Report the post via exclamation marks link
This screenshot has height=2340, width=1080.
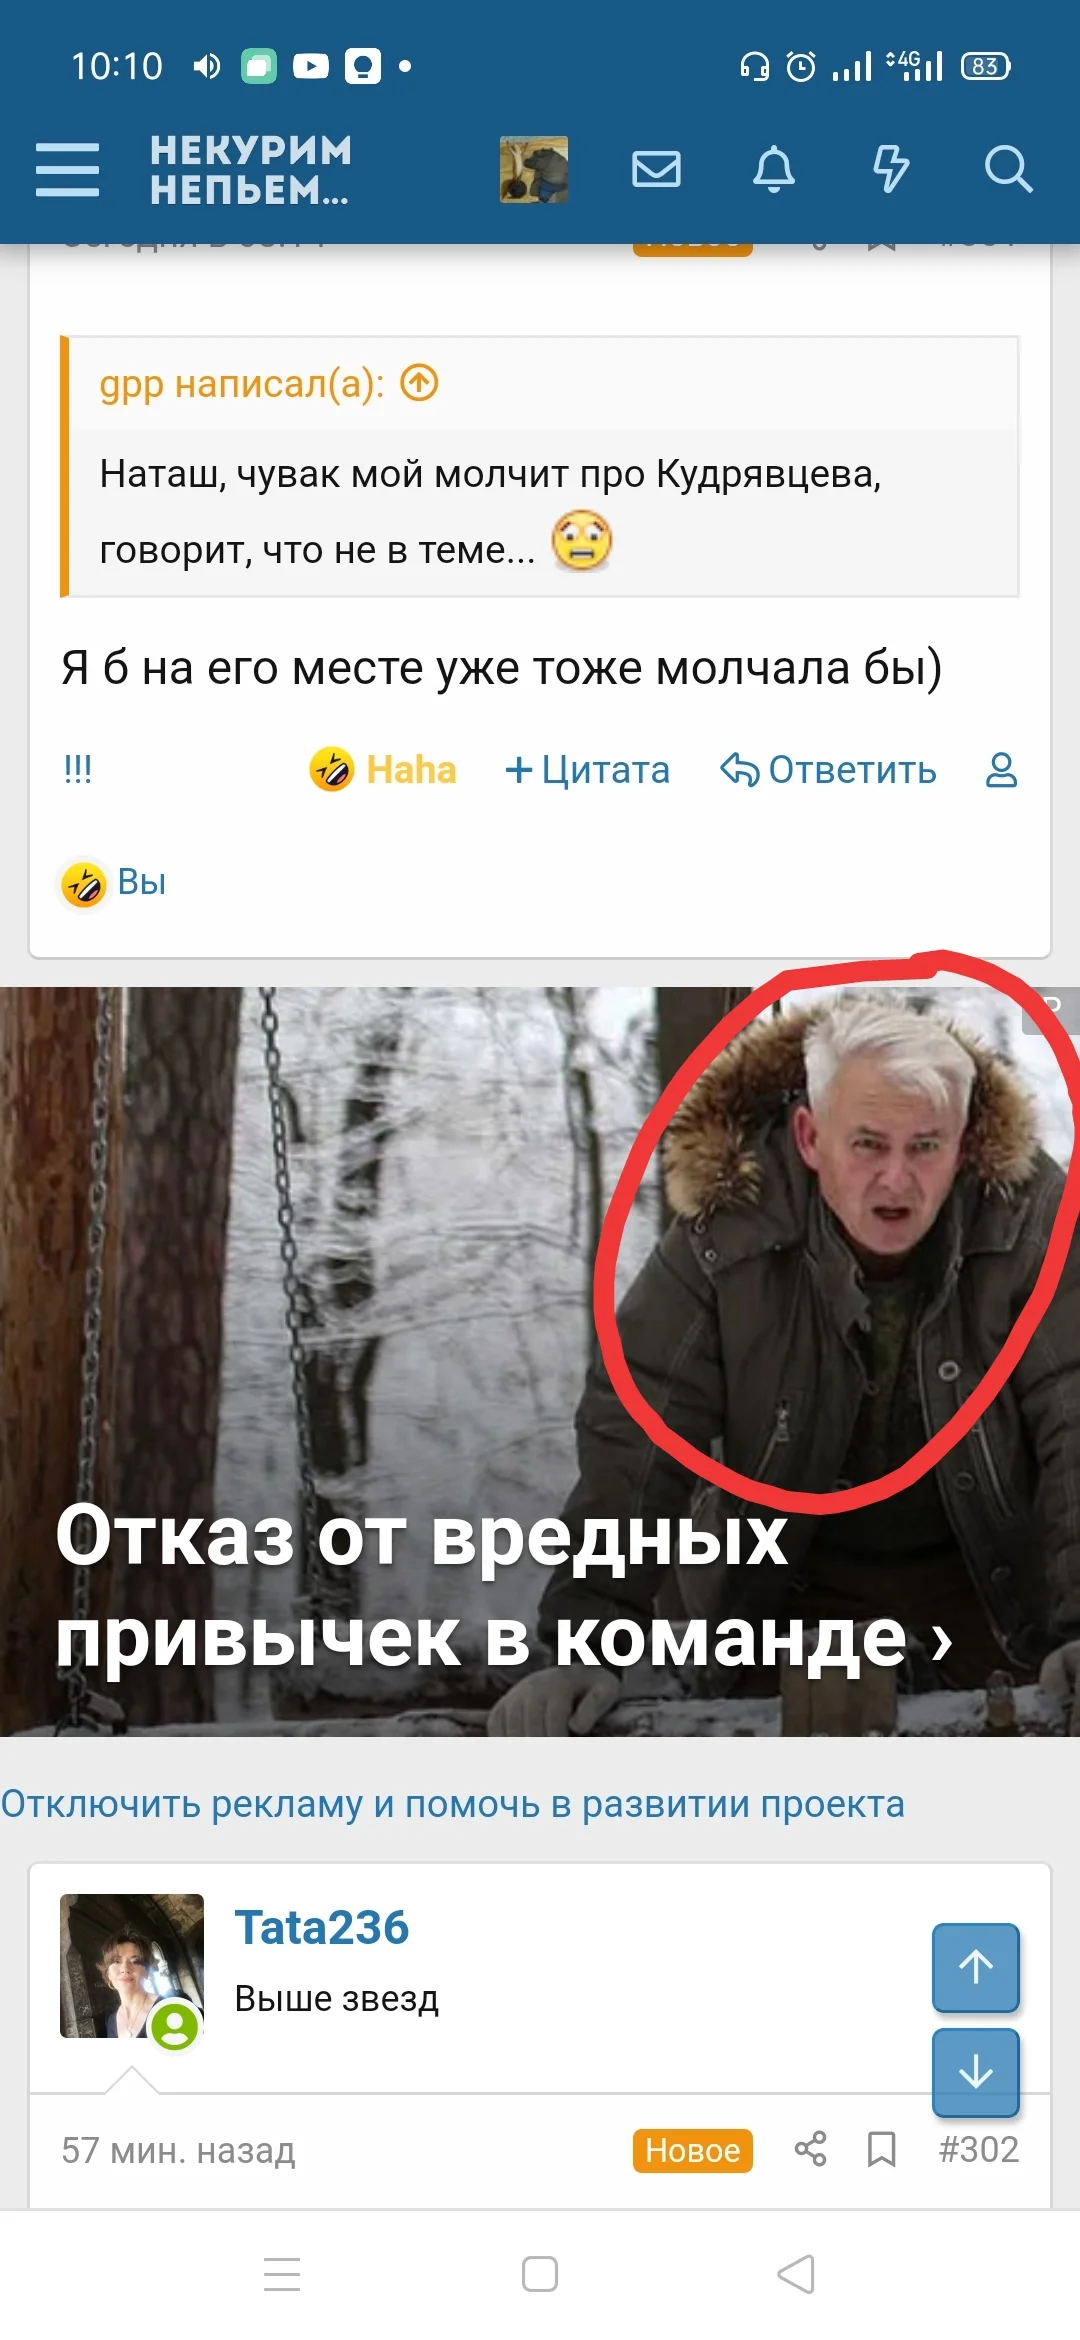point(78,769)
